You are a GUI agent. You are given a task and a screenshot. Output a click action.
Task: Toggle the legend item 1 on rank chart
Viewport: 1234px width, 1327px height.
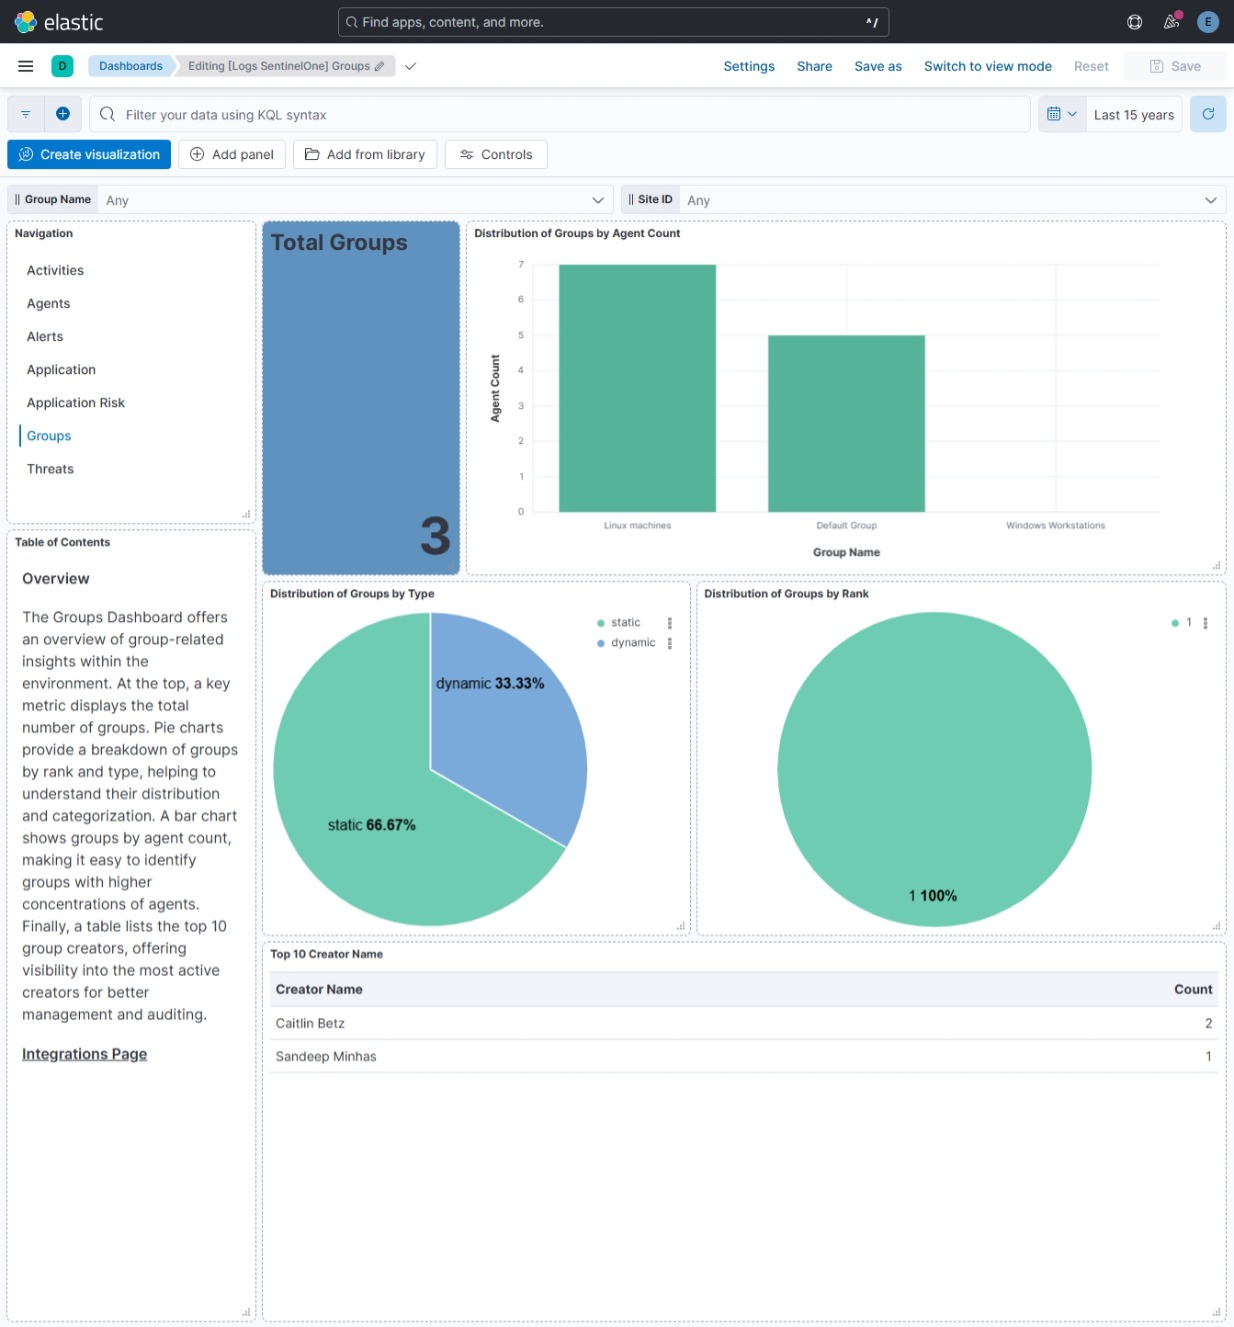click(x=1186, y=622)
